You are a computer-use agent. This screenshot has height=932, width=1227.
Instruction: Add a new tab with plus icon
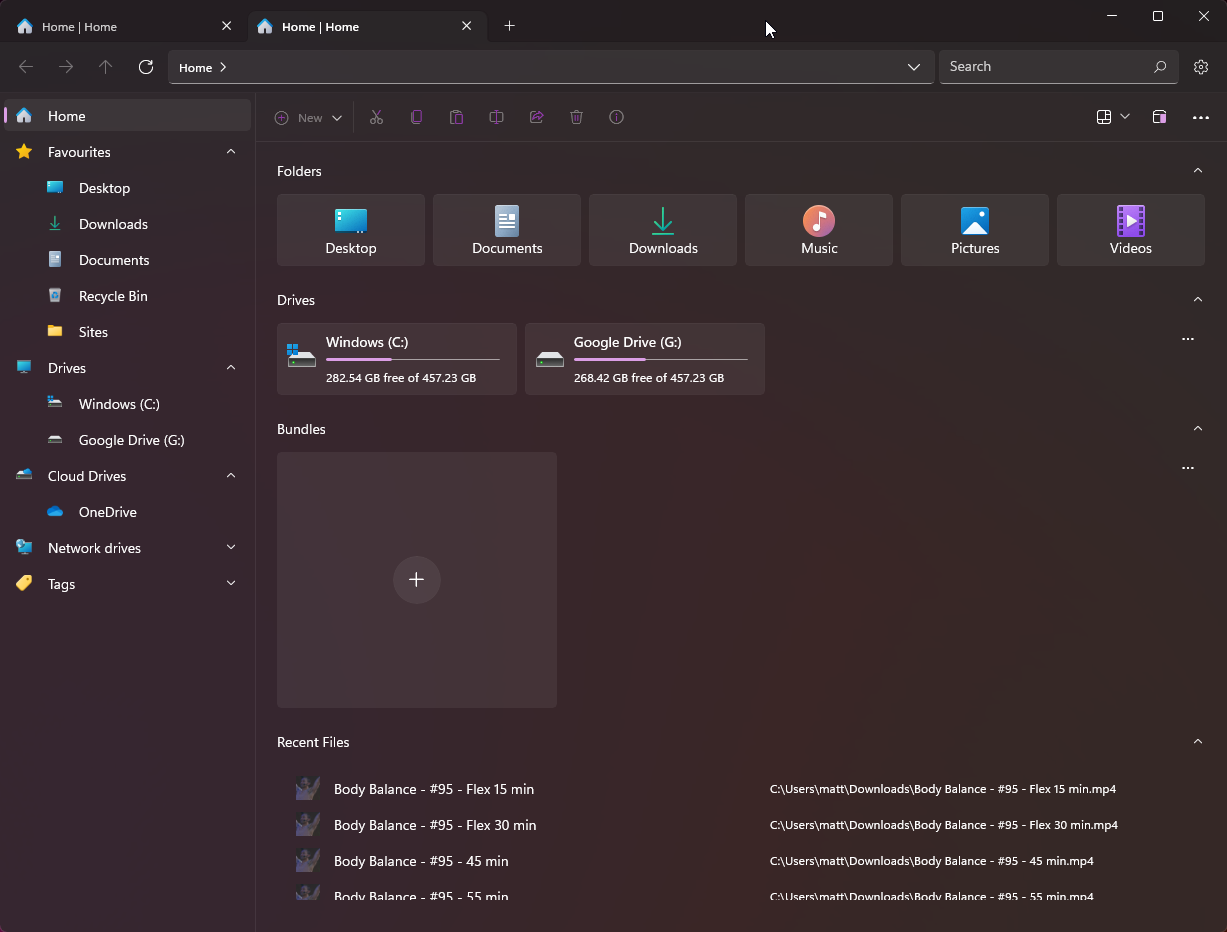point(509,26)
